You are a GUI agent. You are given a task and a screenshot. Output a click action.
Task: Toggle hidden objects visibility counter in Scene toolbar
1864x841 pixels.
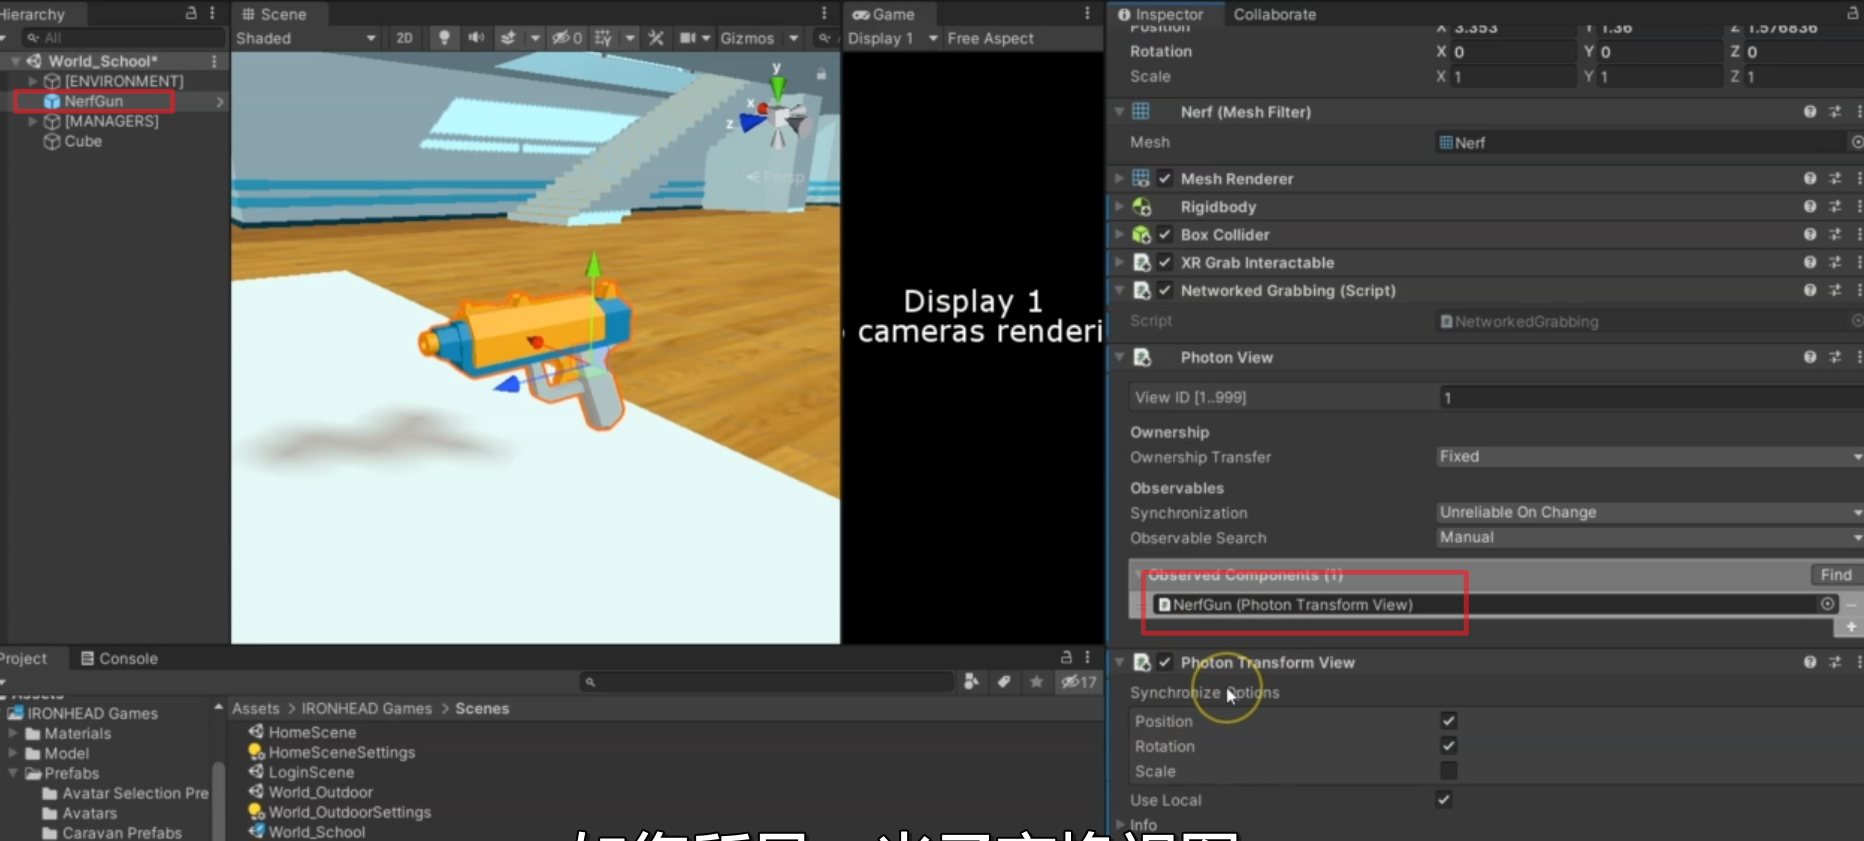[x=567, y=38]
